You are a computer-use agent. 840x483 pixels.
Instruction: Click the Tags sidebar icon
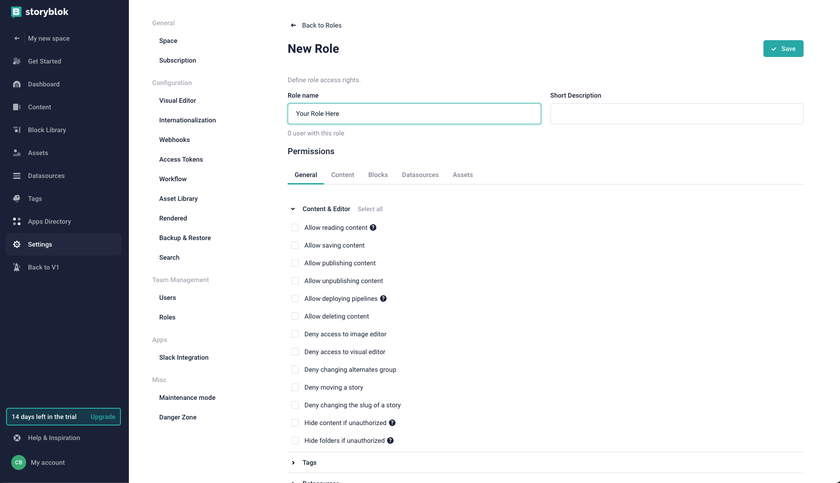pyautogui.click(x=17, y=198)
